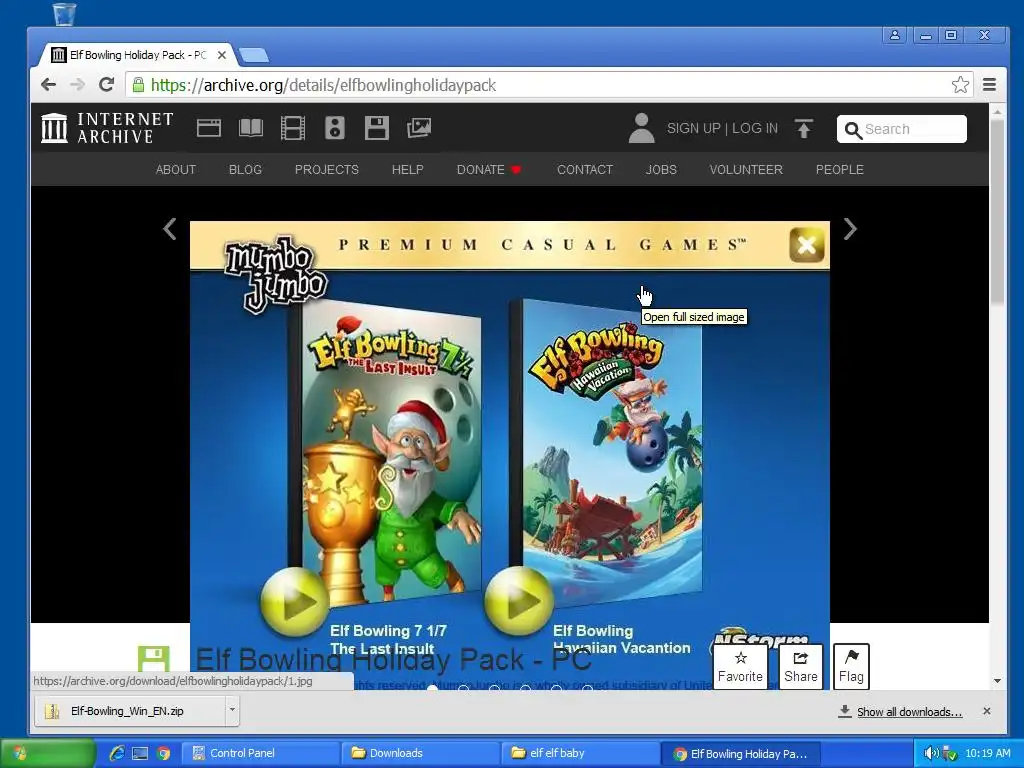The height and width of the screenshot is (768, 1024).
Task: Show next carousel image
Action: click(x=850, y=229)
